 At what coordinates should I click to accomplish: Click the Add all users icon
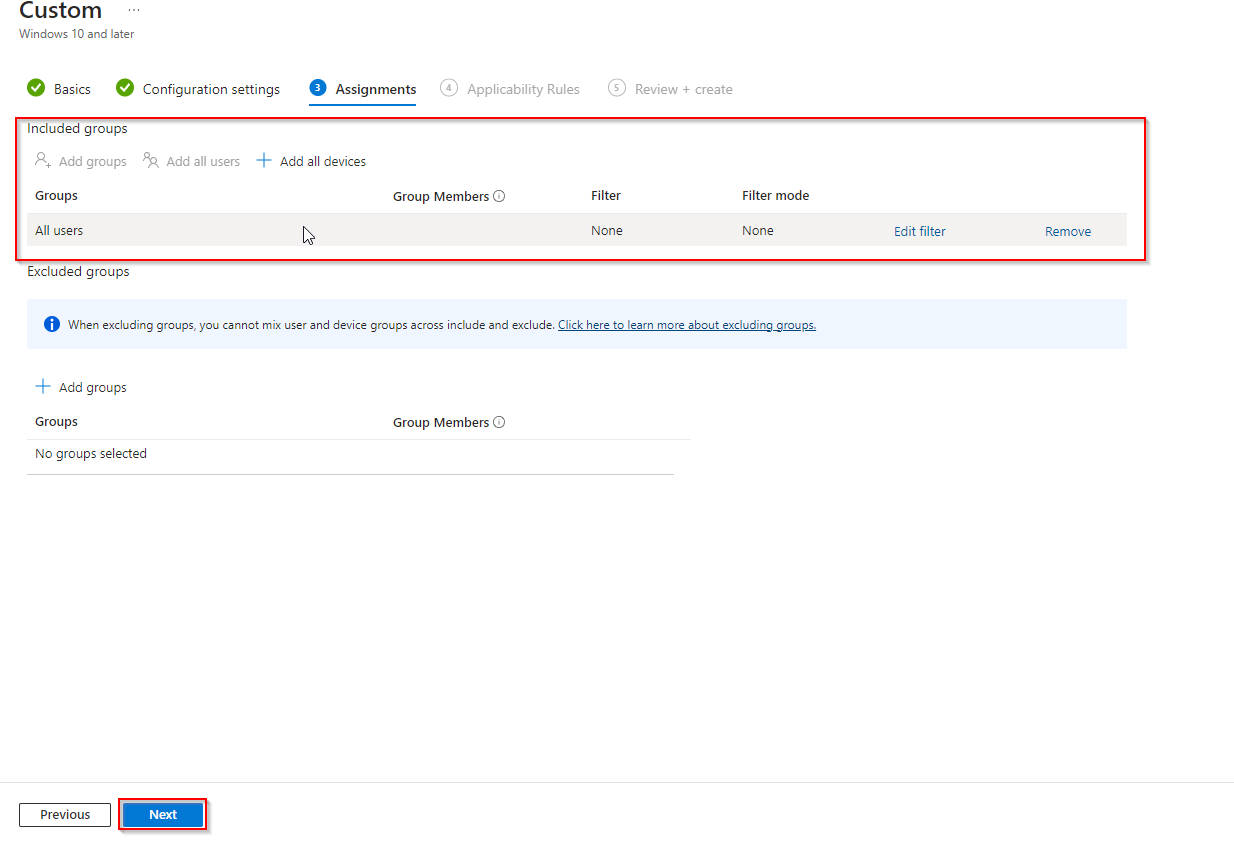(149, 160)
